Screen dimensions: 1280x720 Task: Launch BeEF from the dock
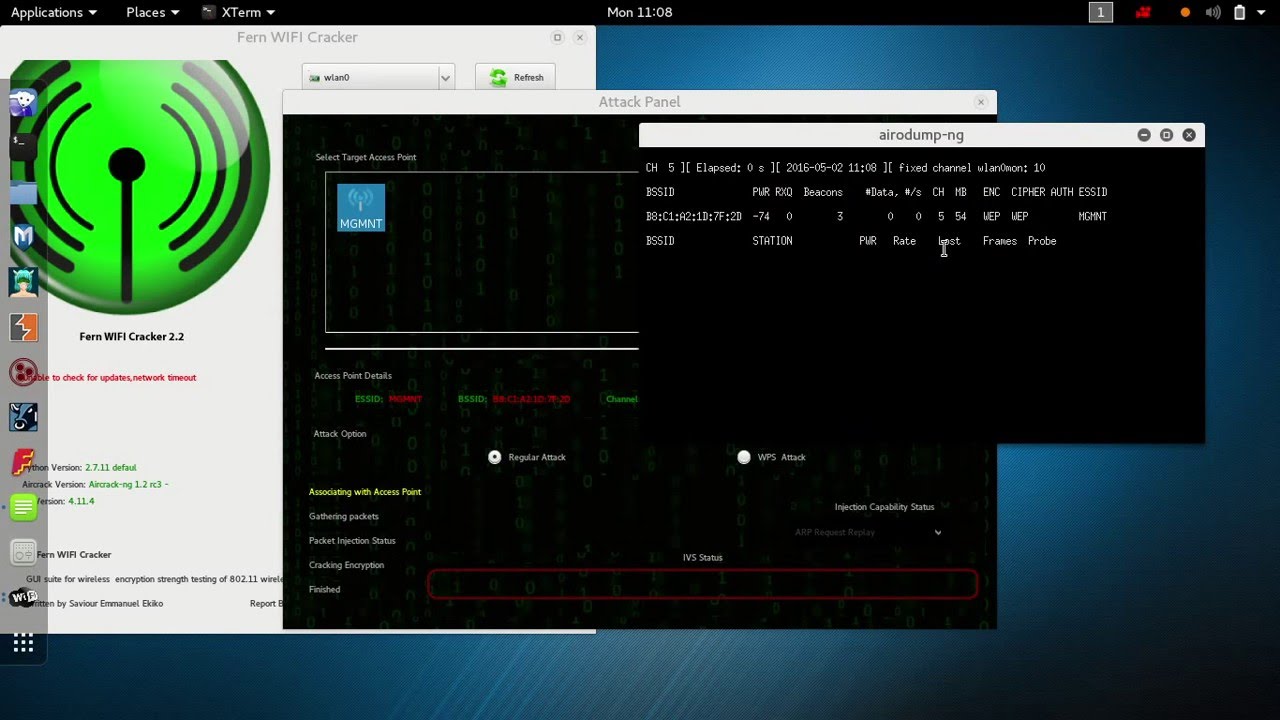click(x=23, y=417)
